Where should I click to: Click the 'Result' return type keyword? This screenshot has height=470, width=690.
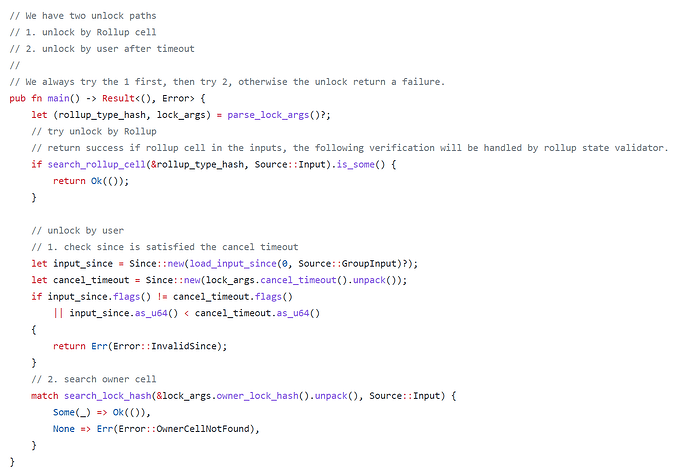pos(118,98)
